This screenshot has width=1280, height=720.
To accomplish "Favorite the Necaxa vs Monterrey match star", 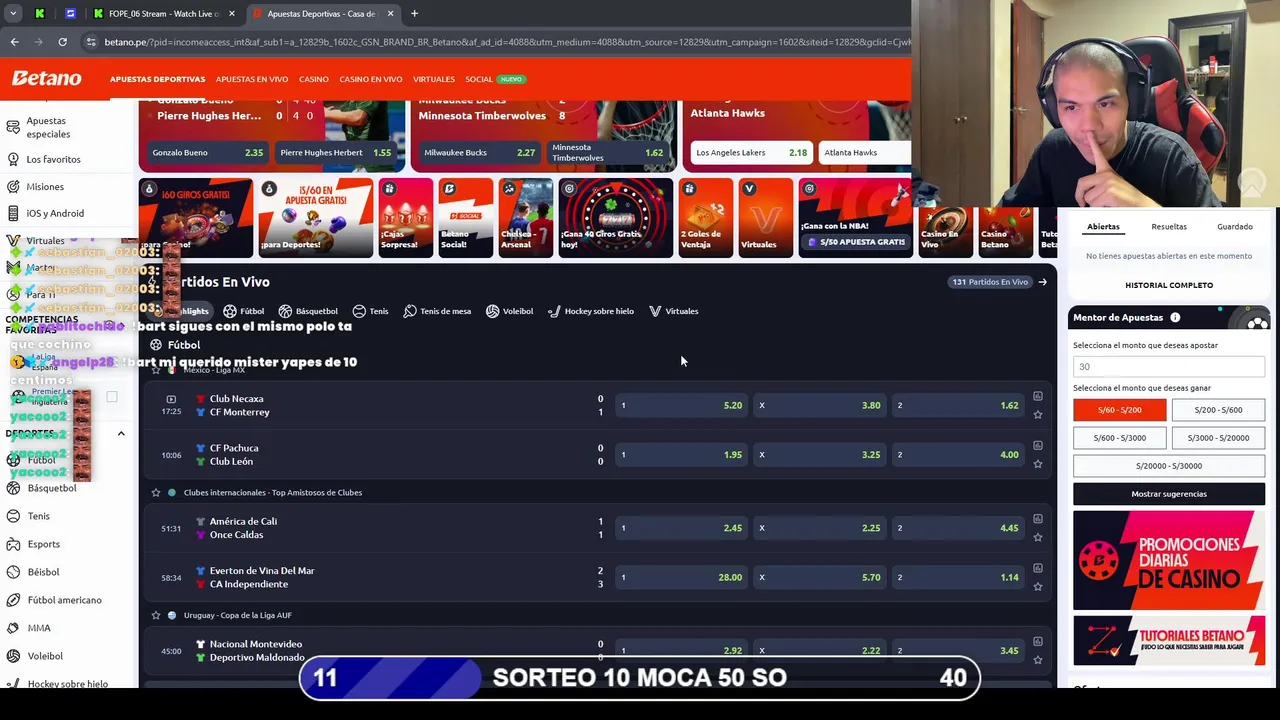I will [x=1038, y=414].
